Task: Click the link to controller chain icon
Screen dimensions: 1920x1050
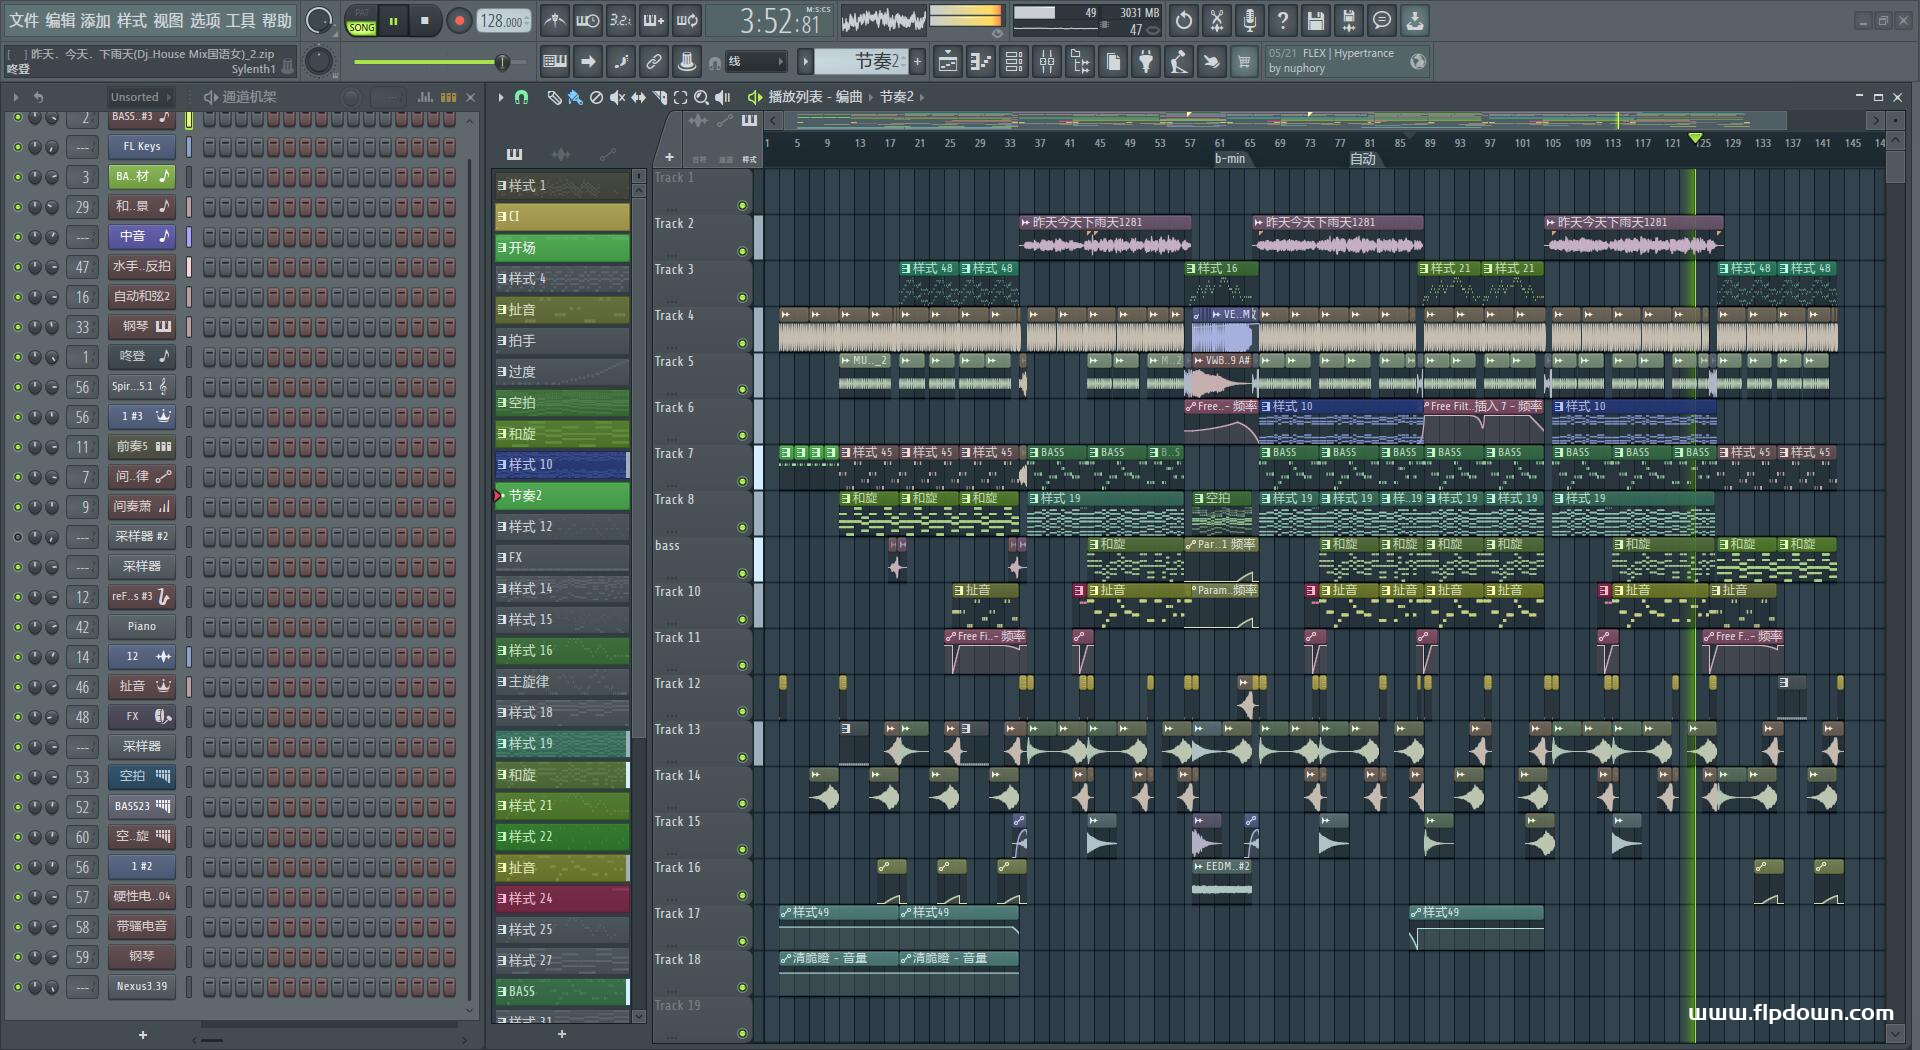Action: pyautogui.click(x=654, y=62)
